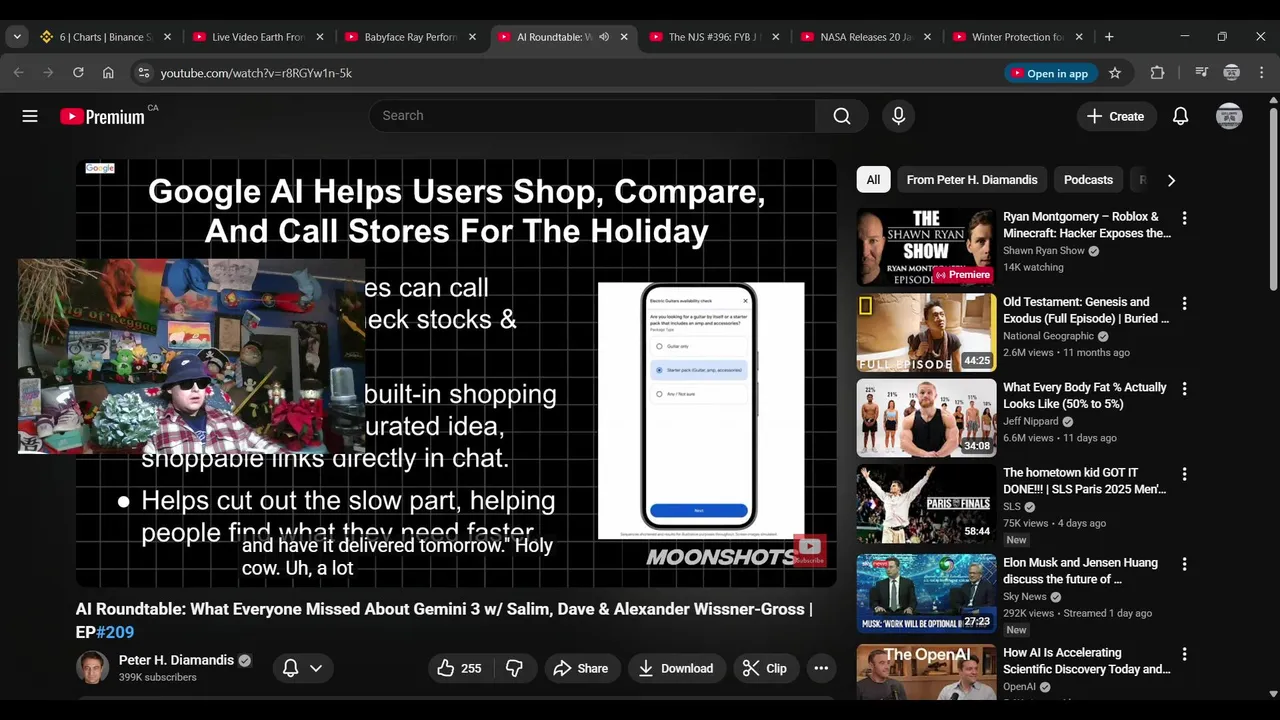The image size is (1280, 720).
Task: Click the Share button
Action: click(x=581, y=668)
